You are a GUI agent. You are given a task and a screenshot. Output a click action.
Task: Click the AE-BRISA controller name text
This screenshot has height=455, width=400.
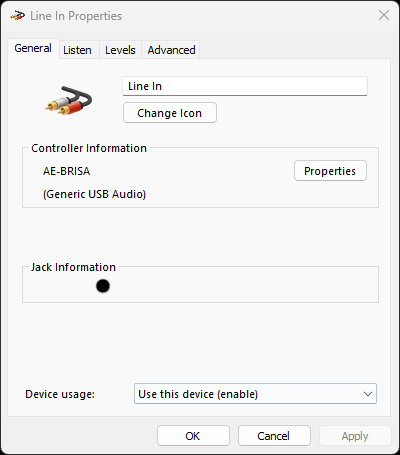(x=66, y=171)
